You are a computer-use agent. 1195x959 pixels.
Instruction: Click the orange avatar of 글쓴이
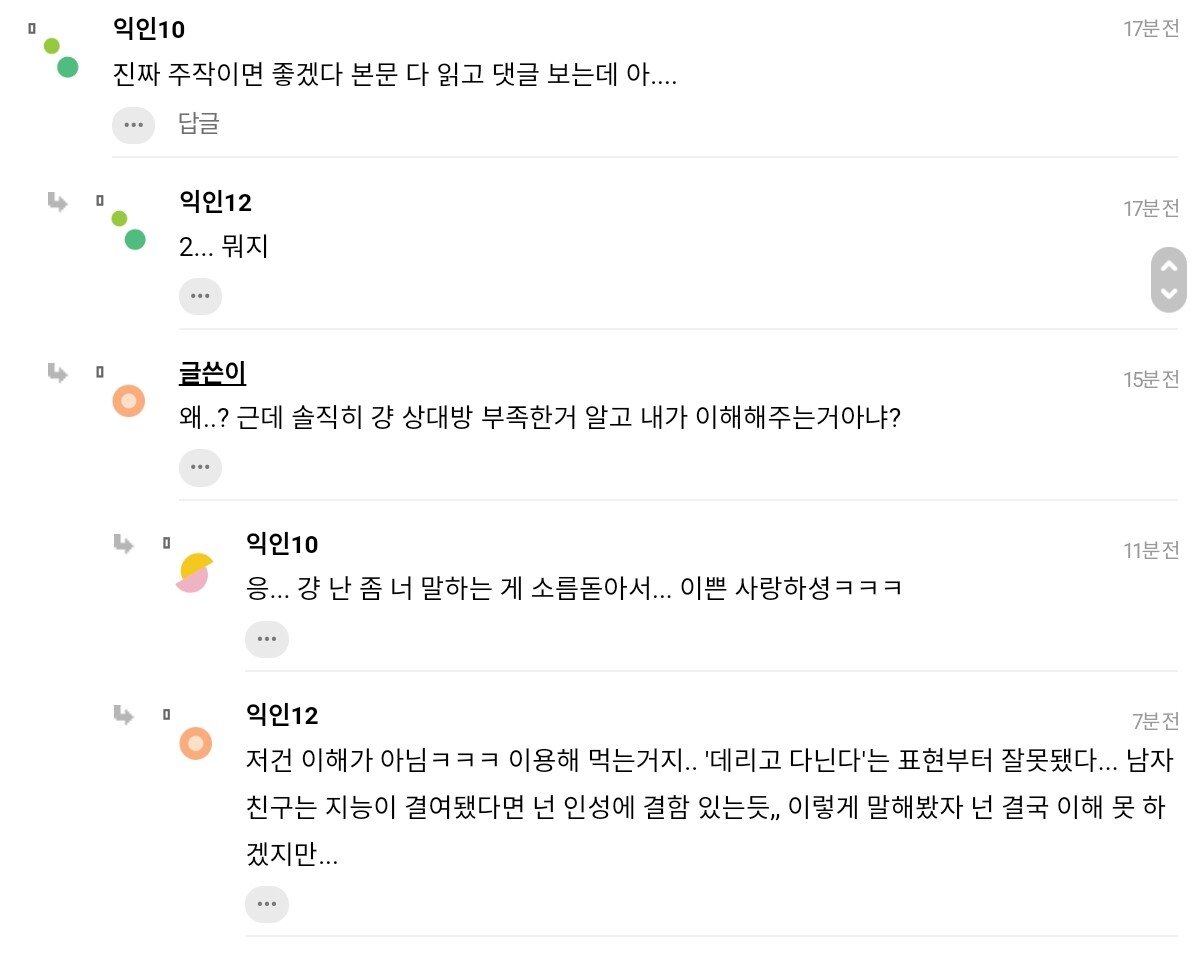(x=129, y=401)
